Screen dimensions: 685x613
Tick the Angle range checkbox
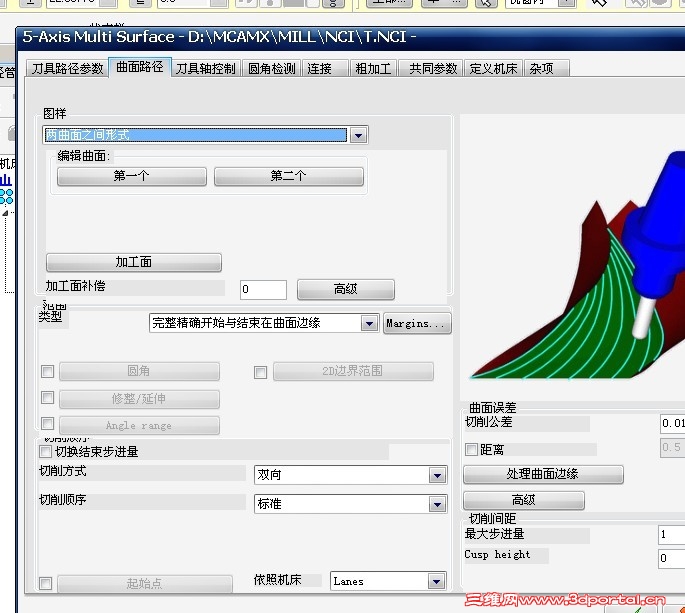48,423
